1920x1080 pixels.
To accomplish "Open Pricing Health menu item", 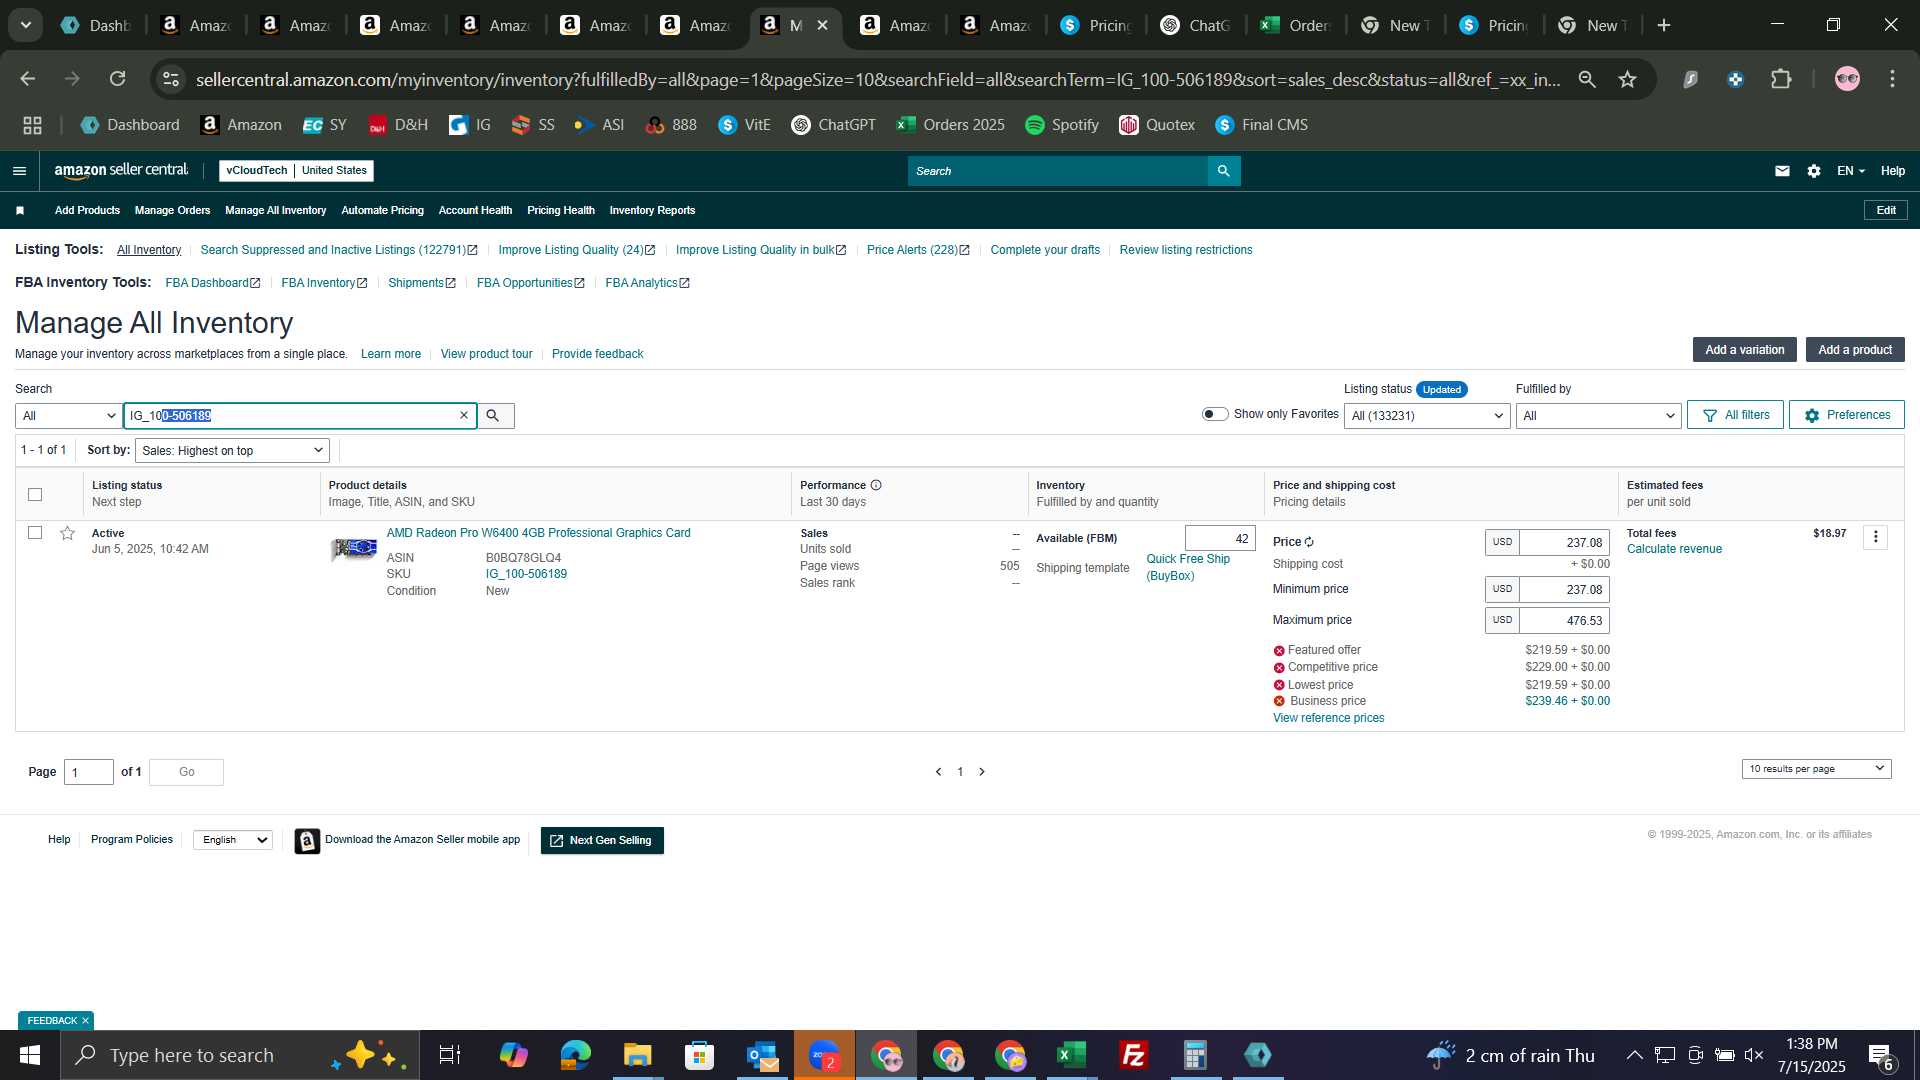I will point(560,210).
